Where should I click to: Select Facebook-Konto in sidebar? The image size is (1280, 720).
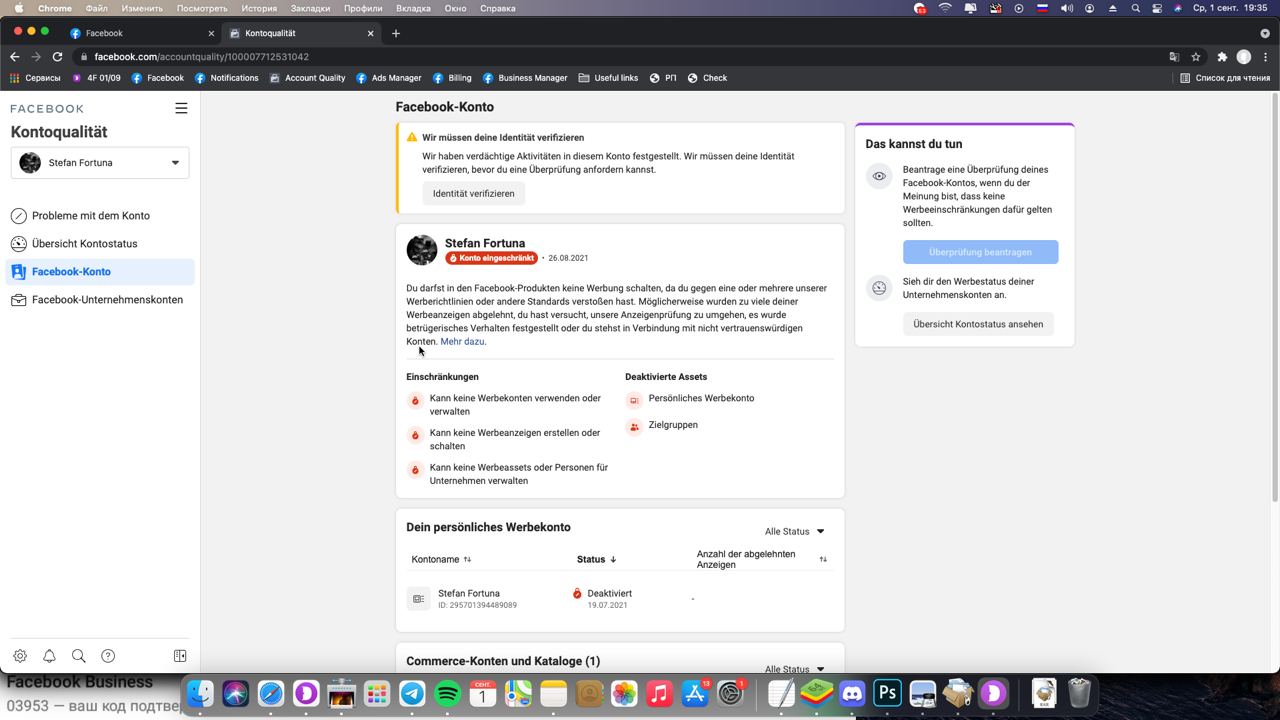point(100,272)
